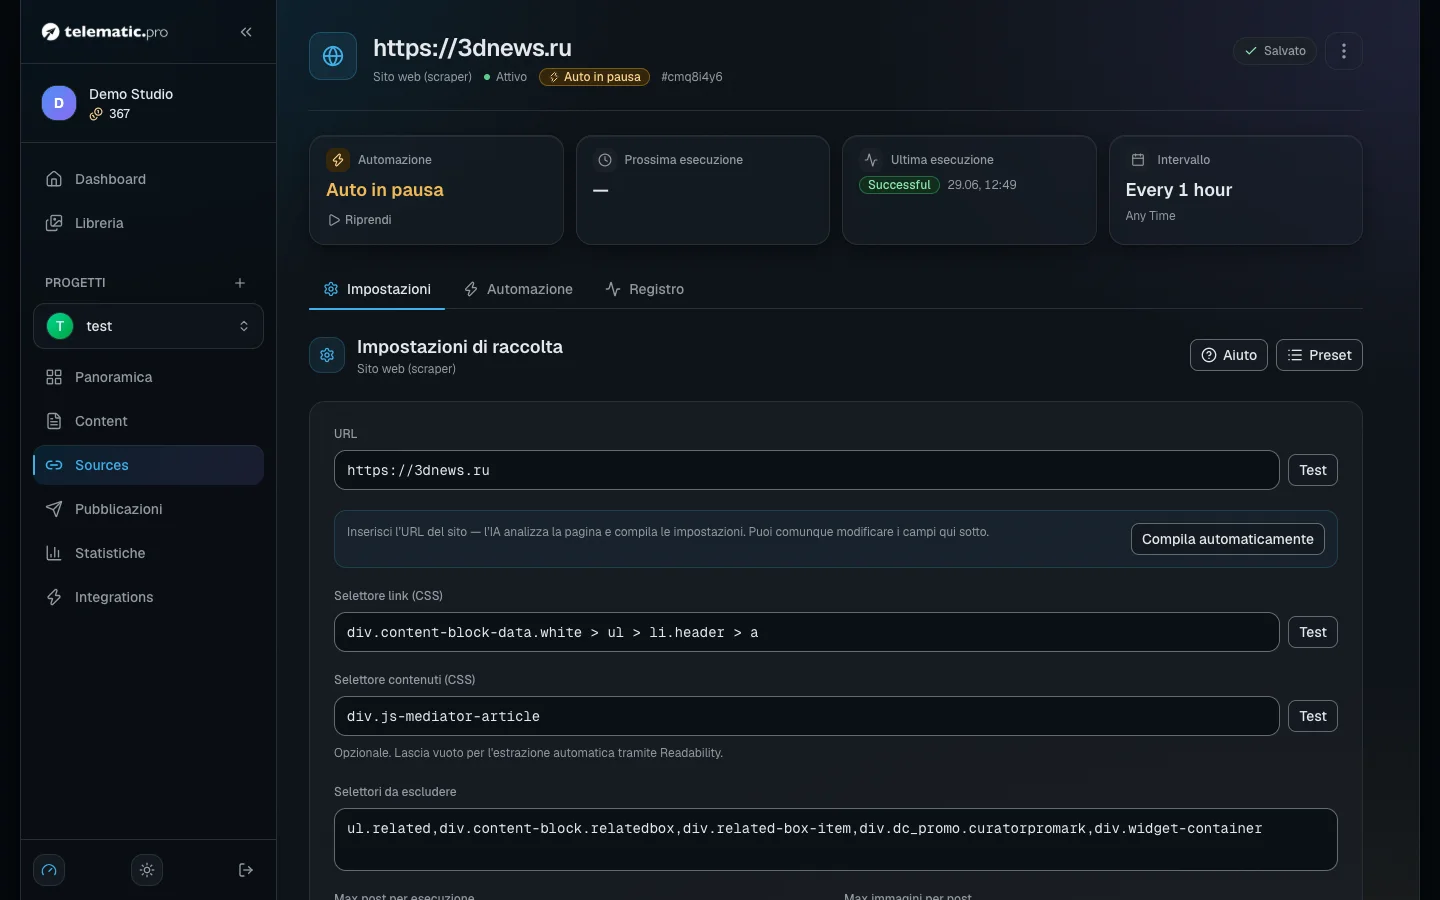Log out using the exit icon
Screen dimensions: 1440x900
pos(246,870)
